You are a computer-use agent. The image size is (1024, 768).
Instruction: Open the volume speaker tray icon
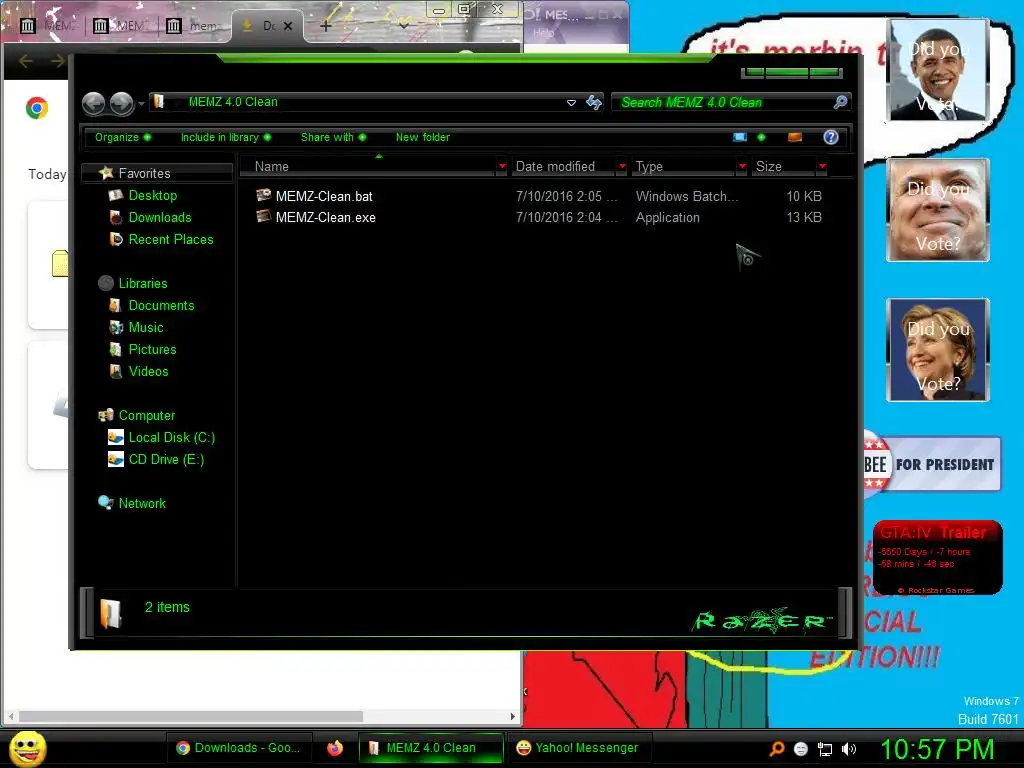849,749
